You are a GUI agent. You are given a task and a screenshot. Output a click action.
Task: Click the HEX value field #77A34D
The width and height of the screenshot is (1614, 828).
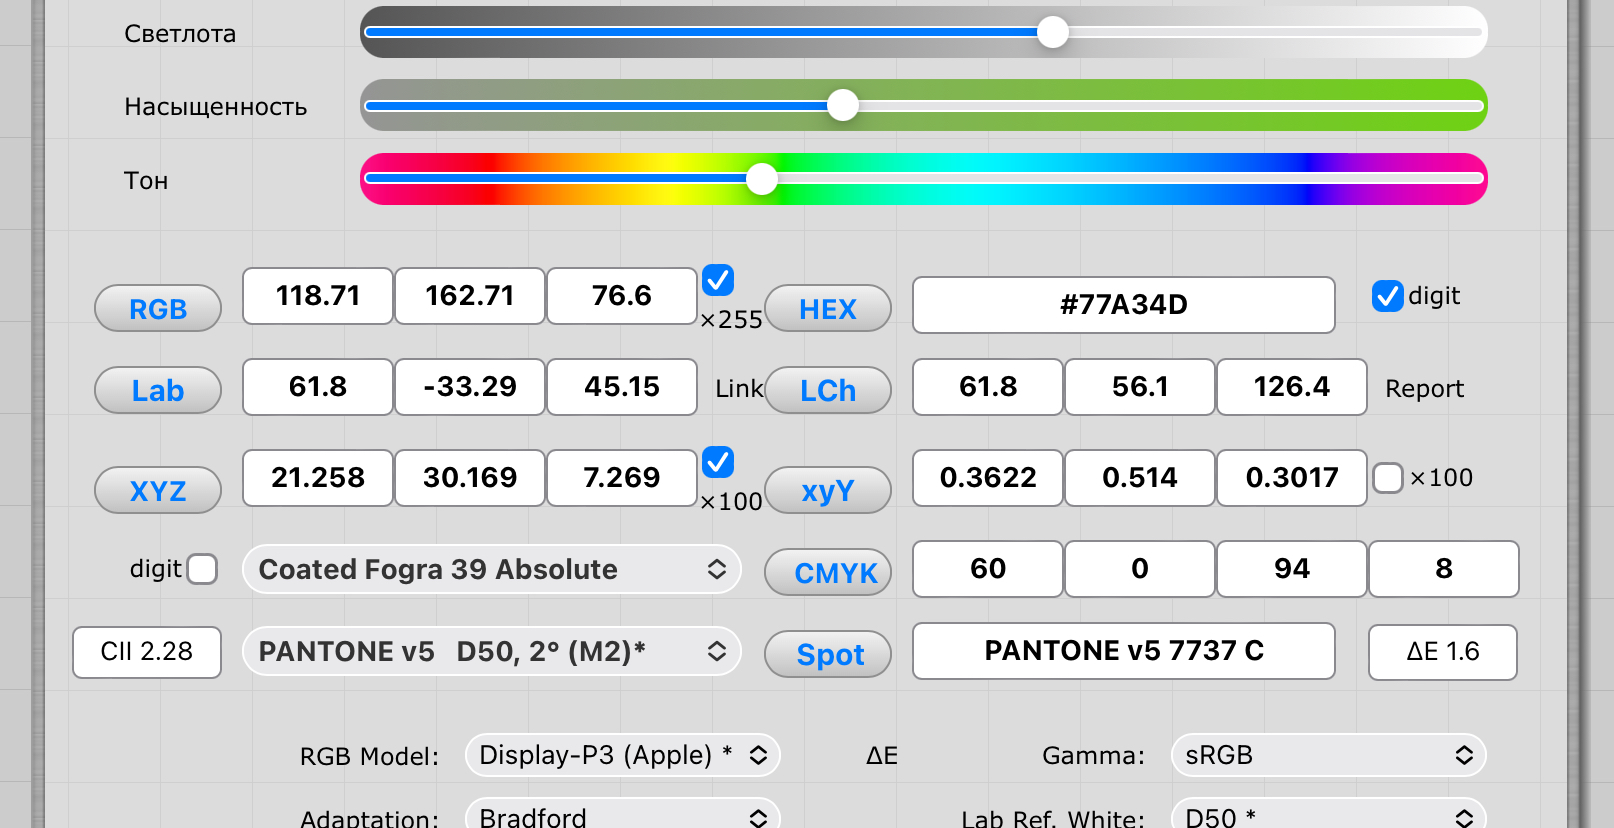1123,305
